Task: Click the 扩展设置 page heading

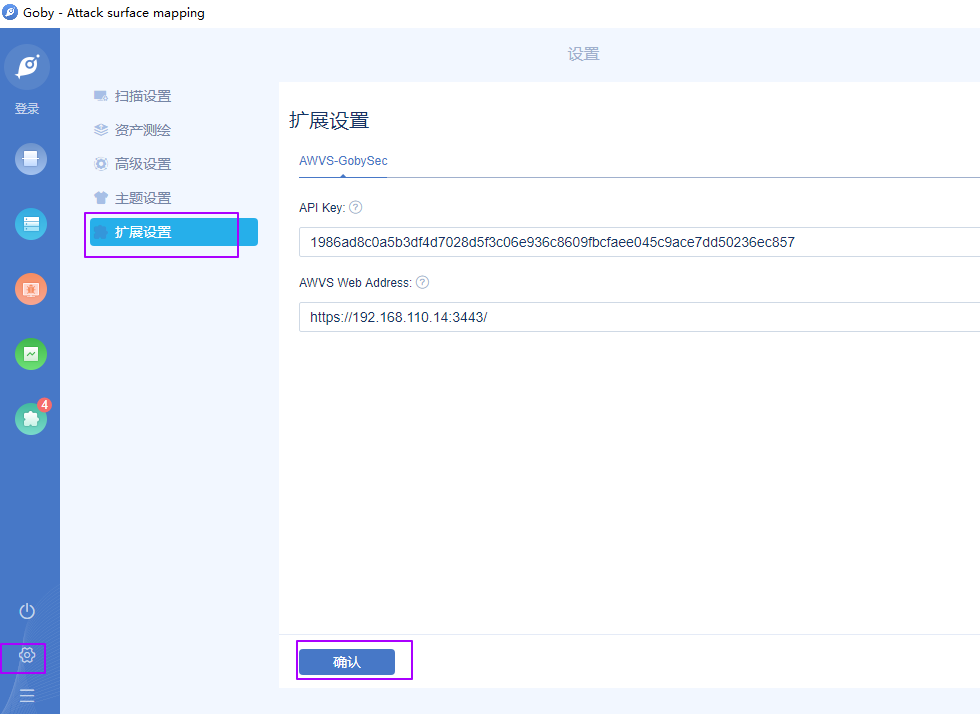Action: [329, 121]
